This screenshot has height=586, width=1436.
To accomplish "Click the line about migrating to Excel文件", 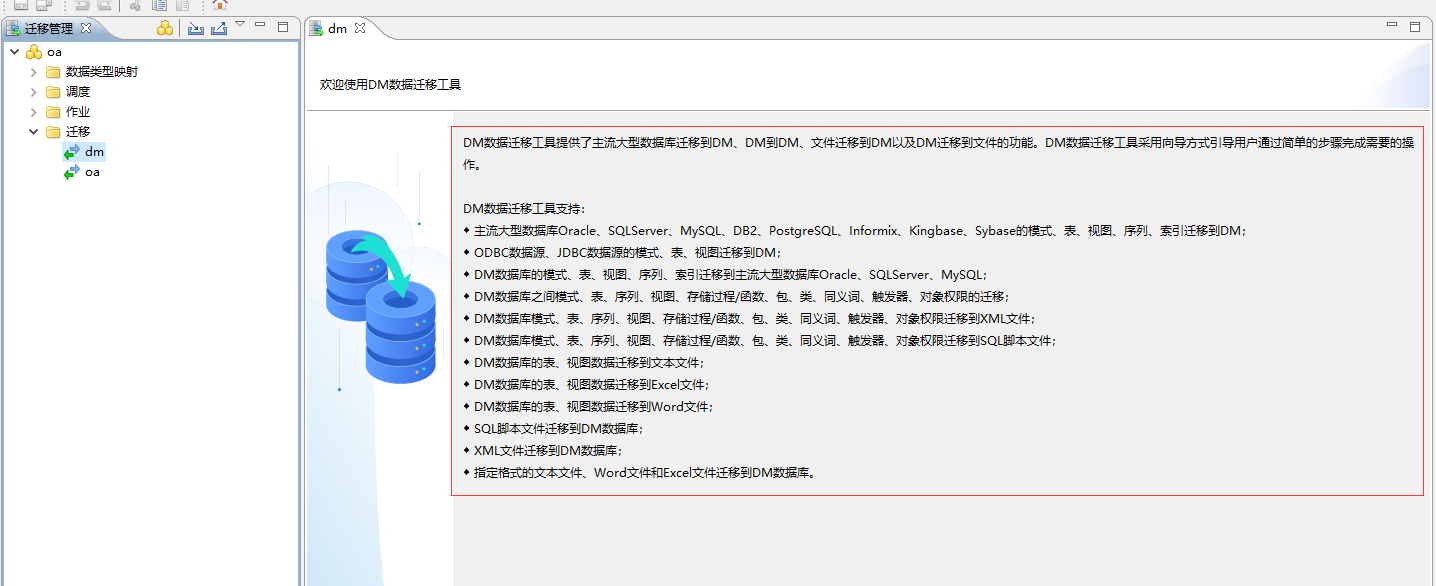I will [x=586, y=385].
